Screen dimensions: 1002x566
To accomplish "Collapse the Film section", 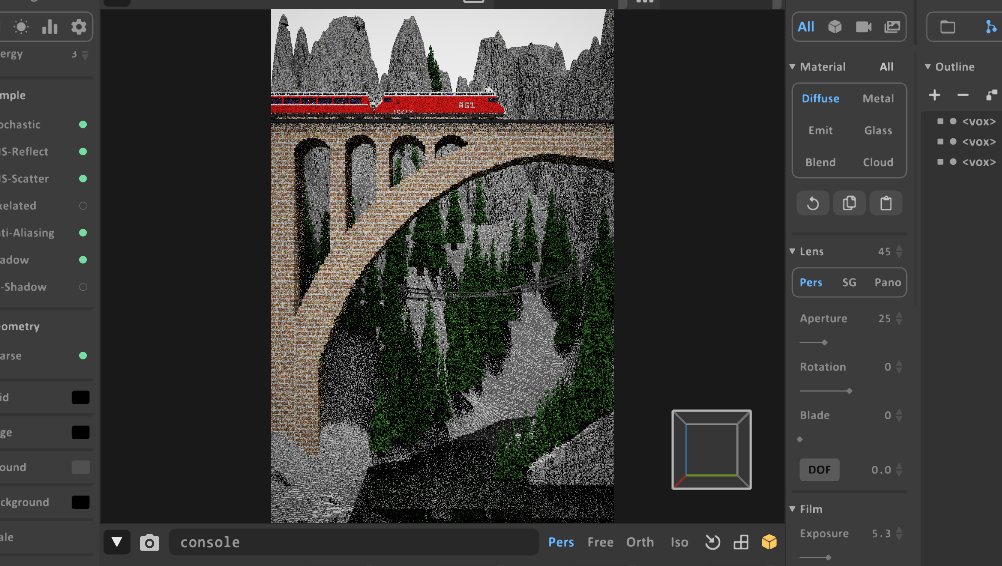I will 792,509.
